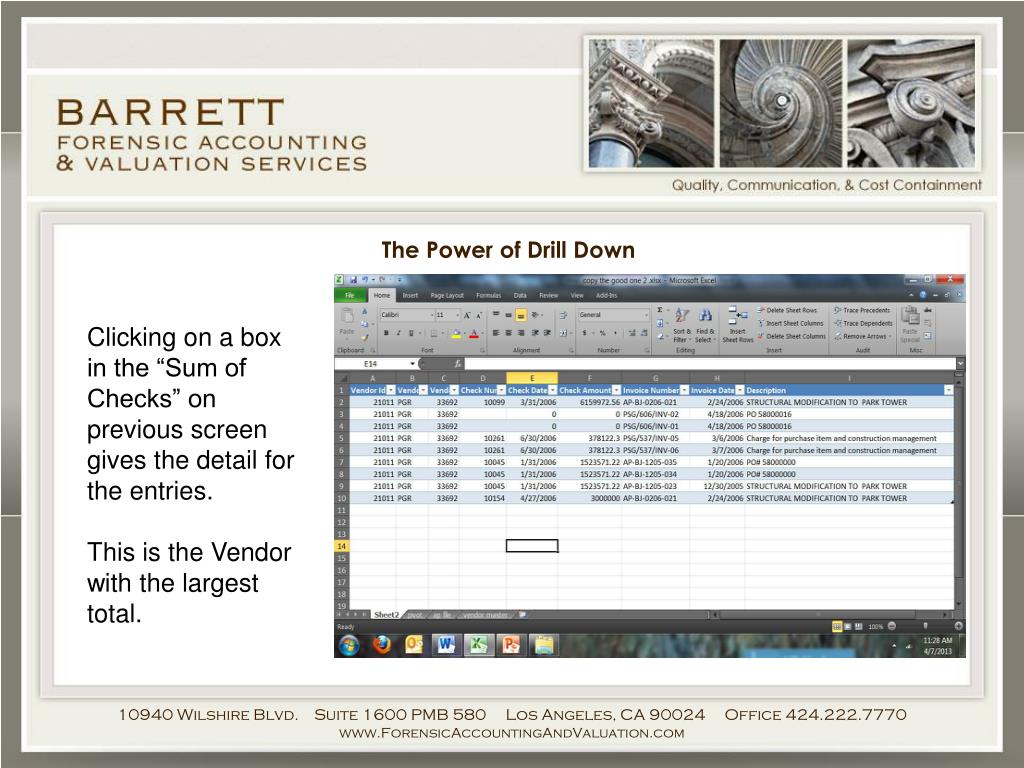Switch to the Review tab
Viewport: 1024px width, 768px height.
coord(549,295)
